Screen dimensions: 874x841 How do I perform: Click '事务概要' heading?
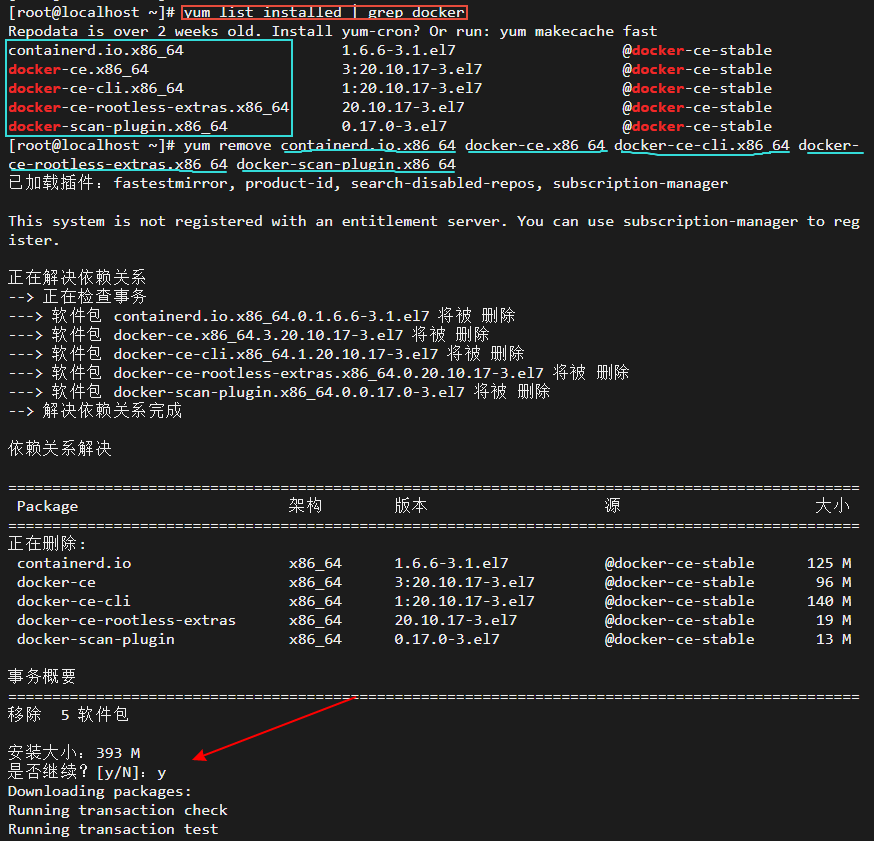click(42, 677)
